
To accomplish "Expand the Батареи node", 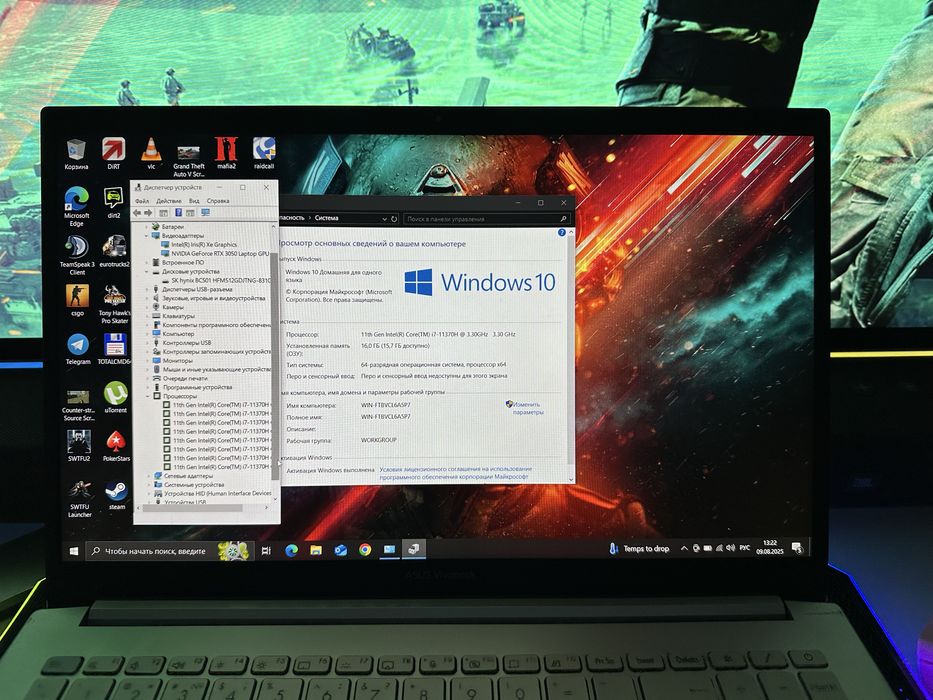I will point(148,227).
